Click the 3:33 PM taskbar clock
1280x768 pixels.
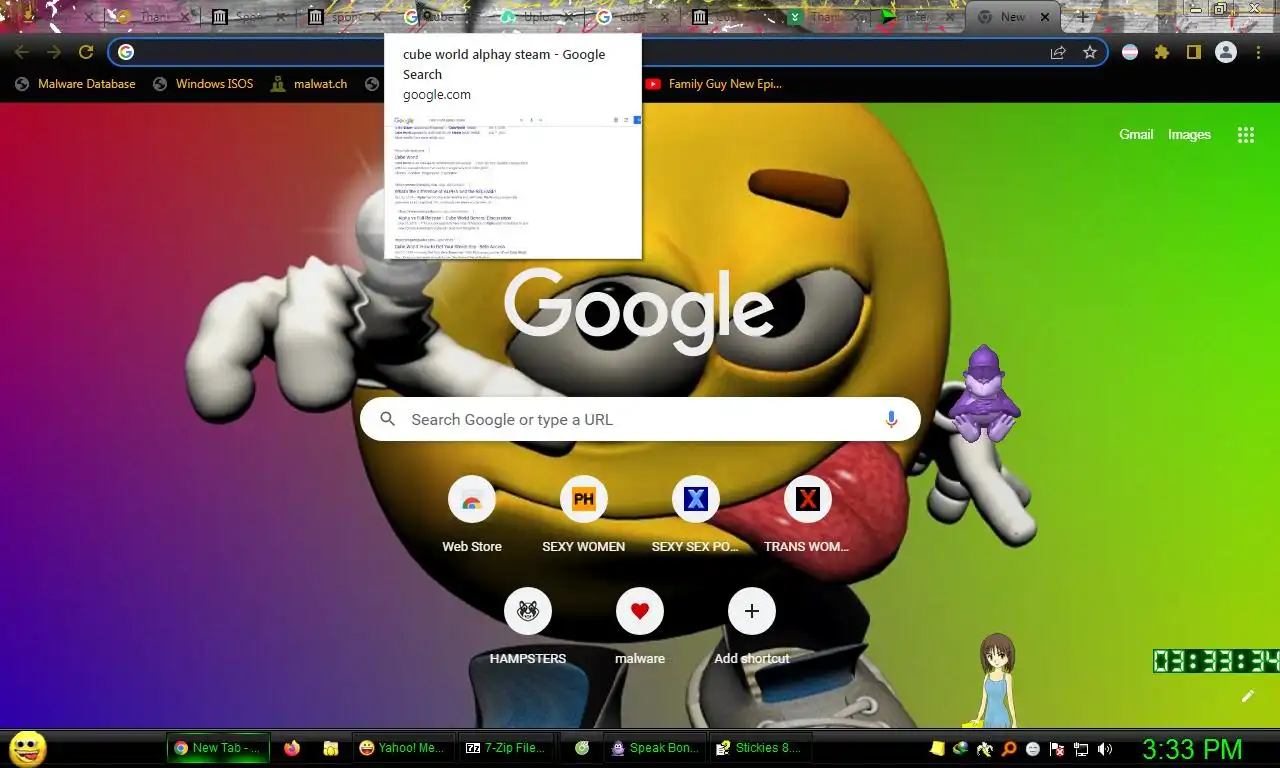tap(1192, 748)
